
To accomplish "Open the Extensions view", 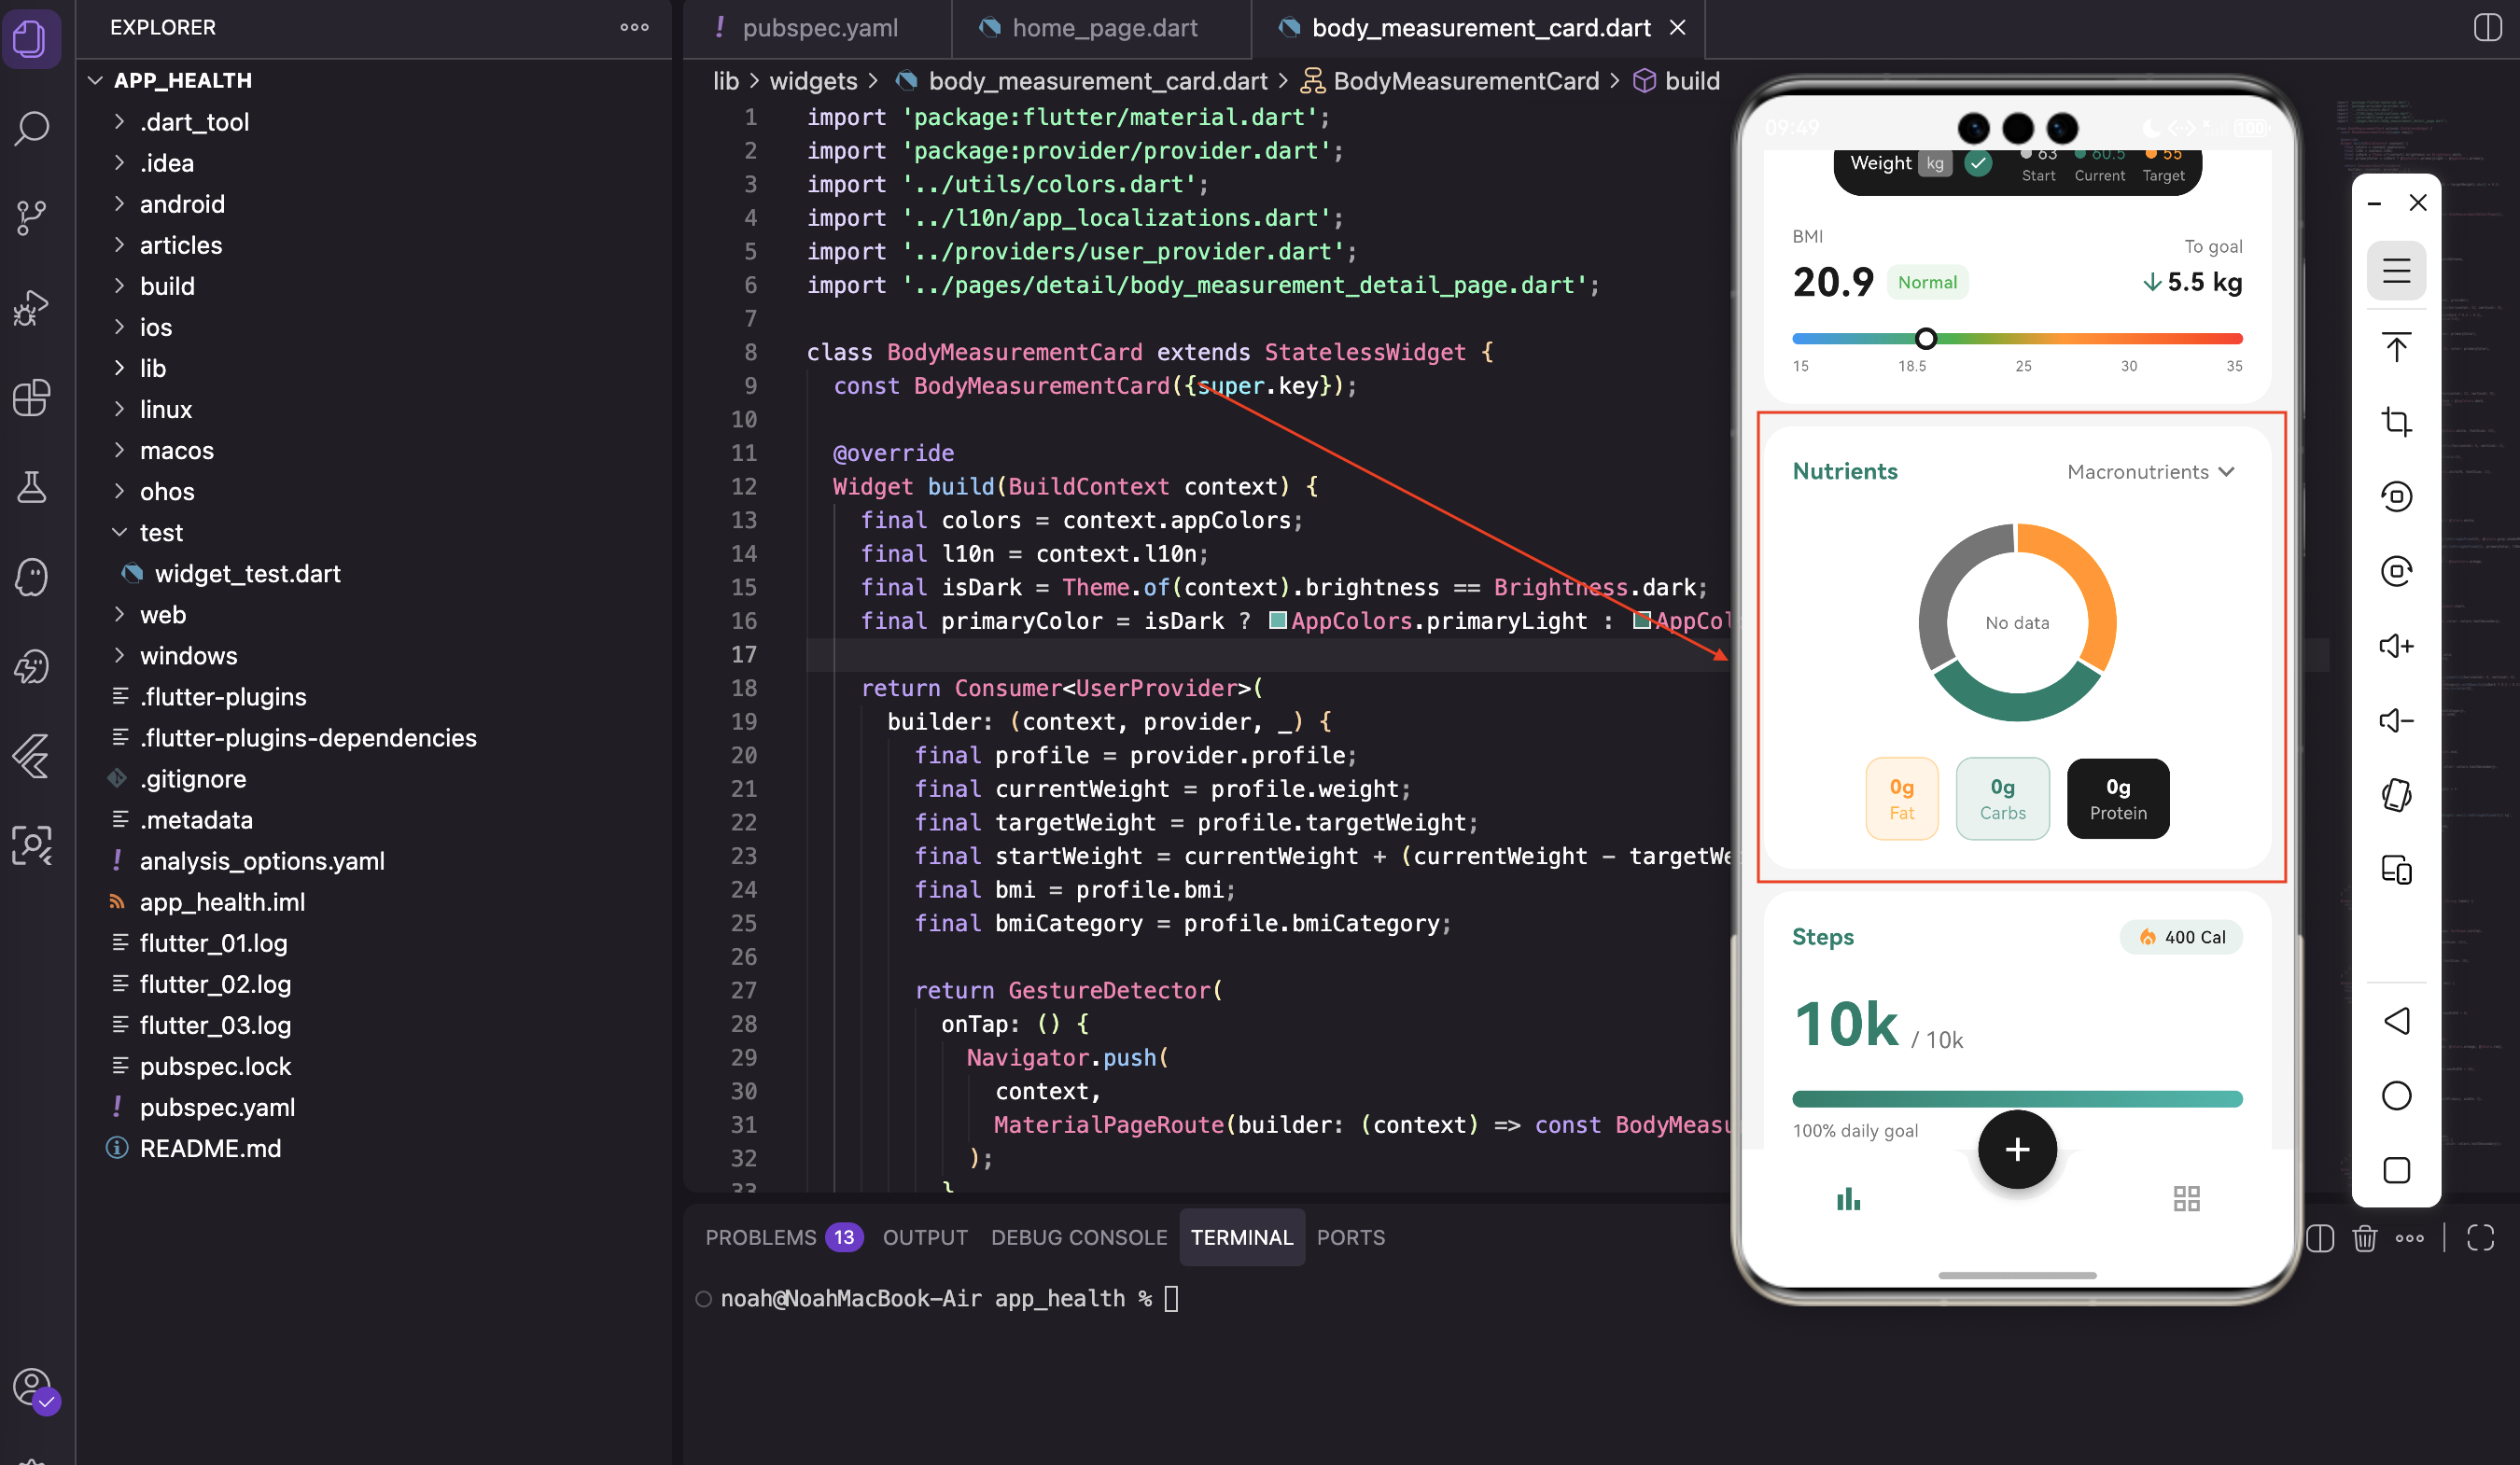I will [x=32, y=397].
